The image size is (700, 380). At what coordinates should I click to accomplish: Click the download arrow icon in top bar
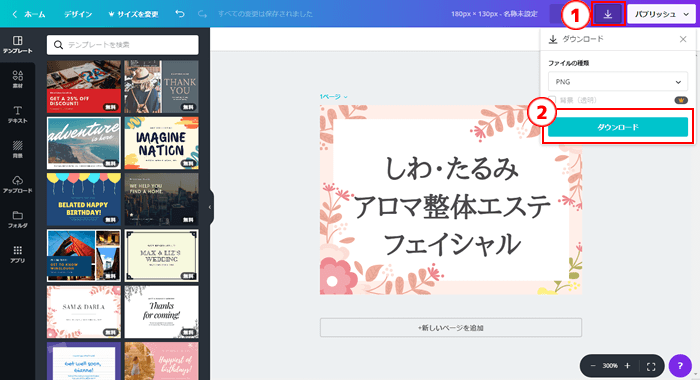point(608,14)
